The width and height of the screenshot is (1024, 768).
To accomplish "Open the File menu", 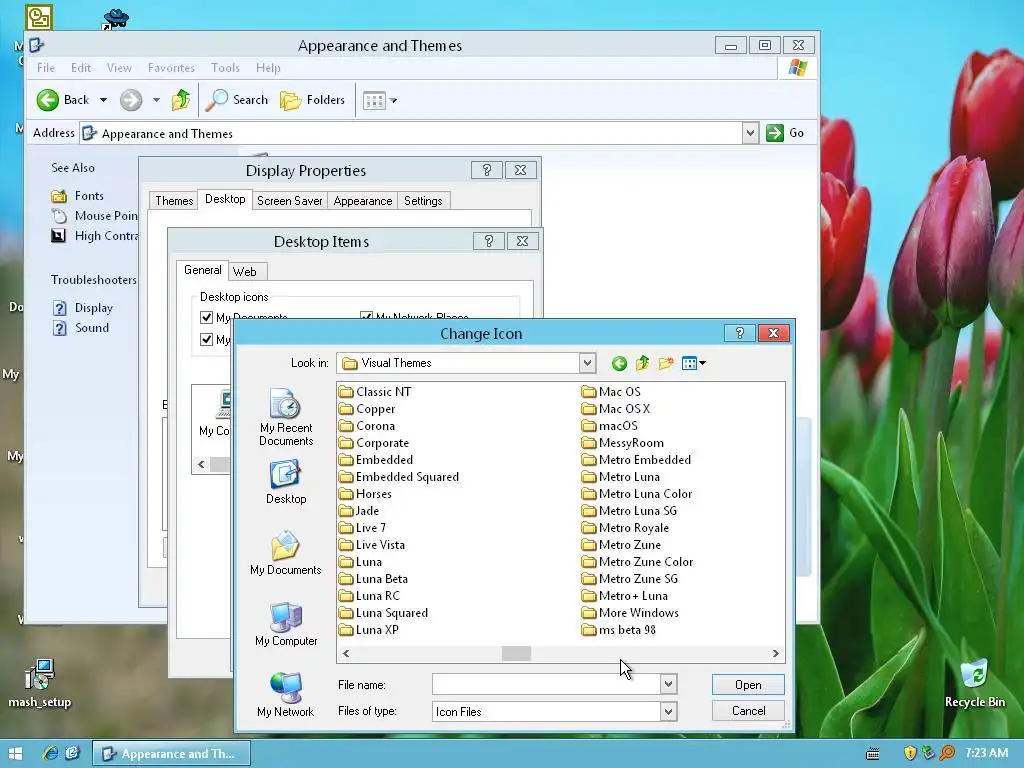I will click(x=46, y=68).
